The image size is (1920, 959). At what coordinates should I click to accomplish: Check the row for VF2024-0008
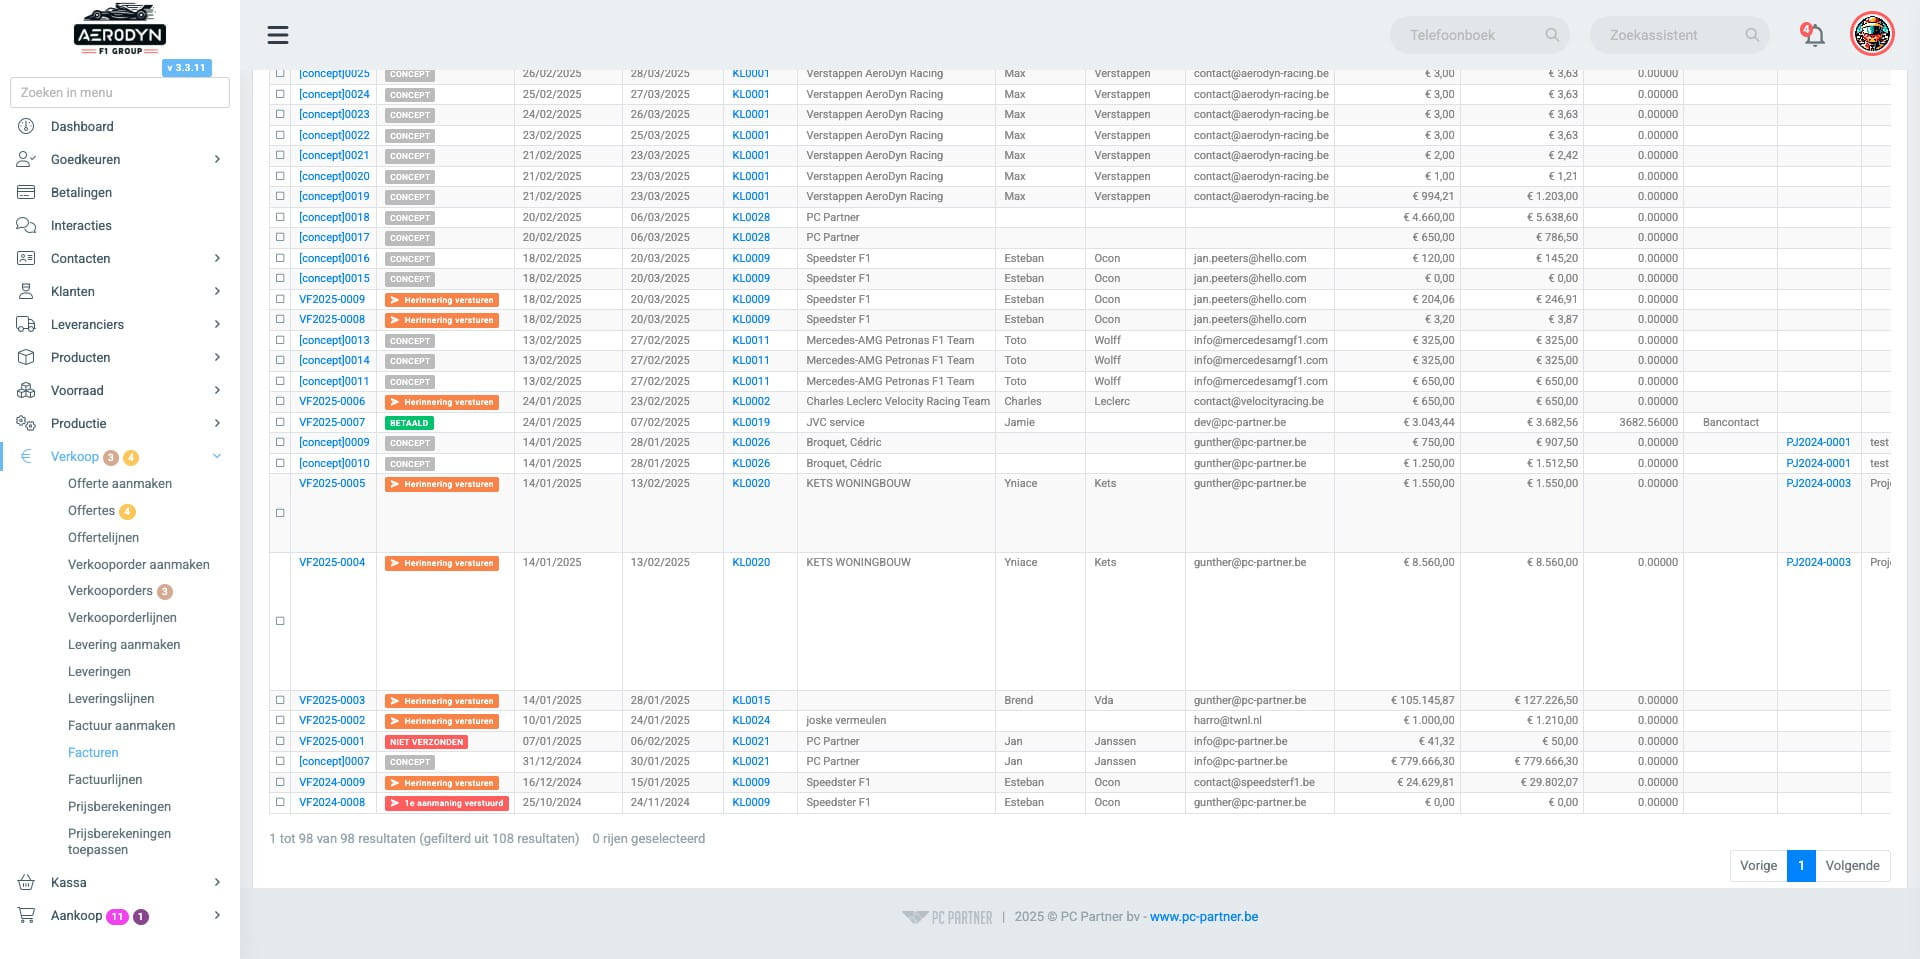[x=280, y=802]
